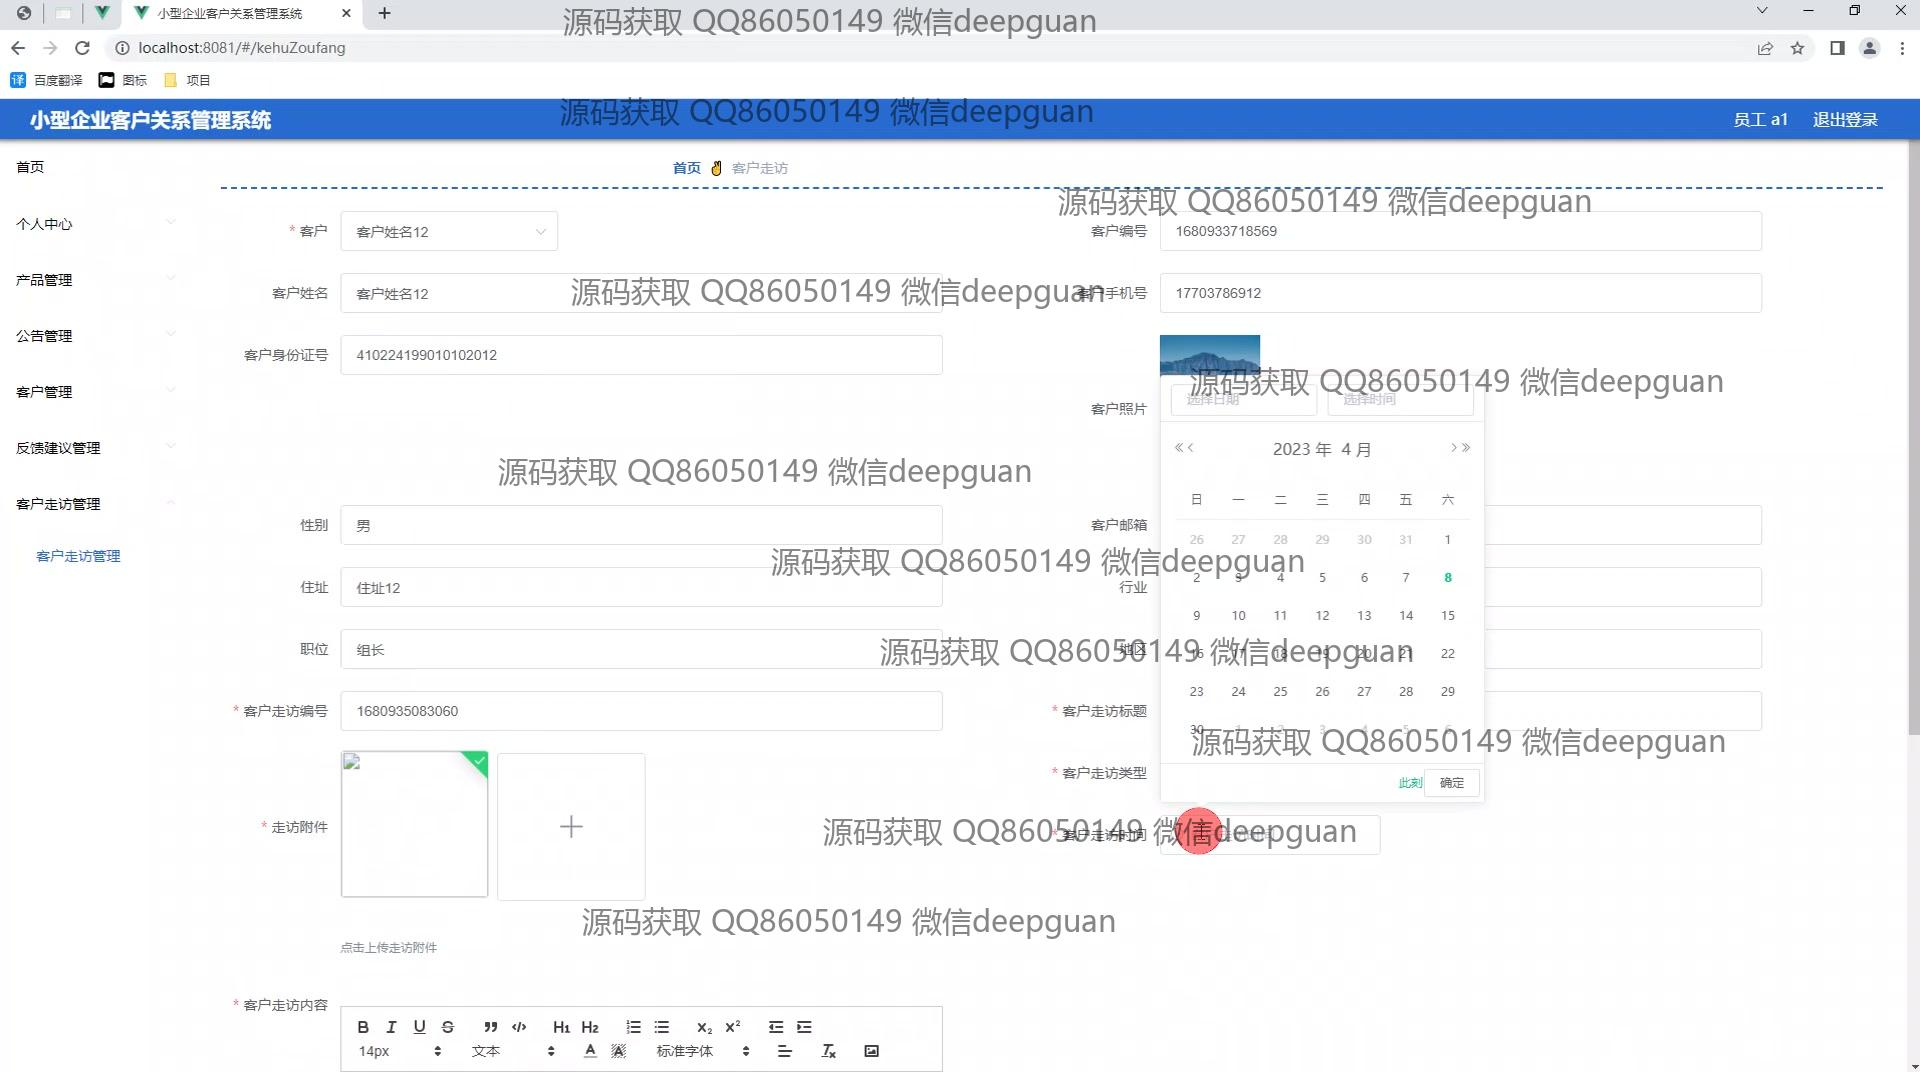Screen dimensions: 1920x1072
Task: Open the 标准字体 font family dropdown
Action: point(702,1051)
